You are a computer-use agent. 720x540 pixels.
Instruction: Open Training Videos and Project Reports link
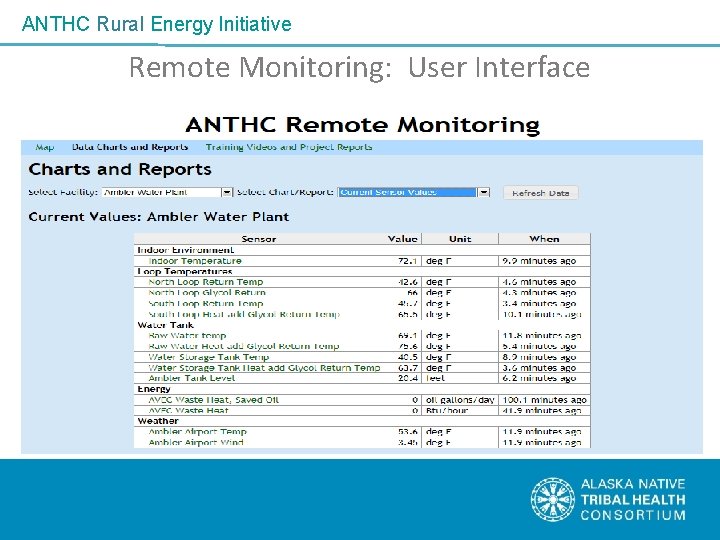289,147
